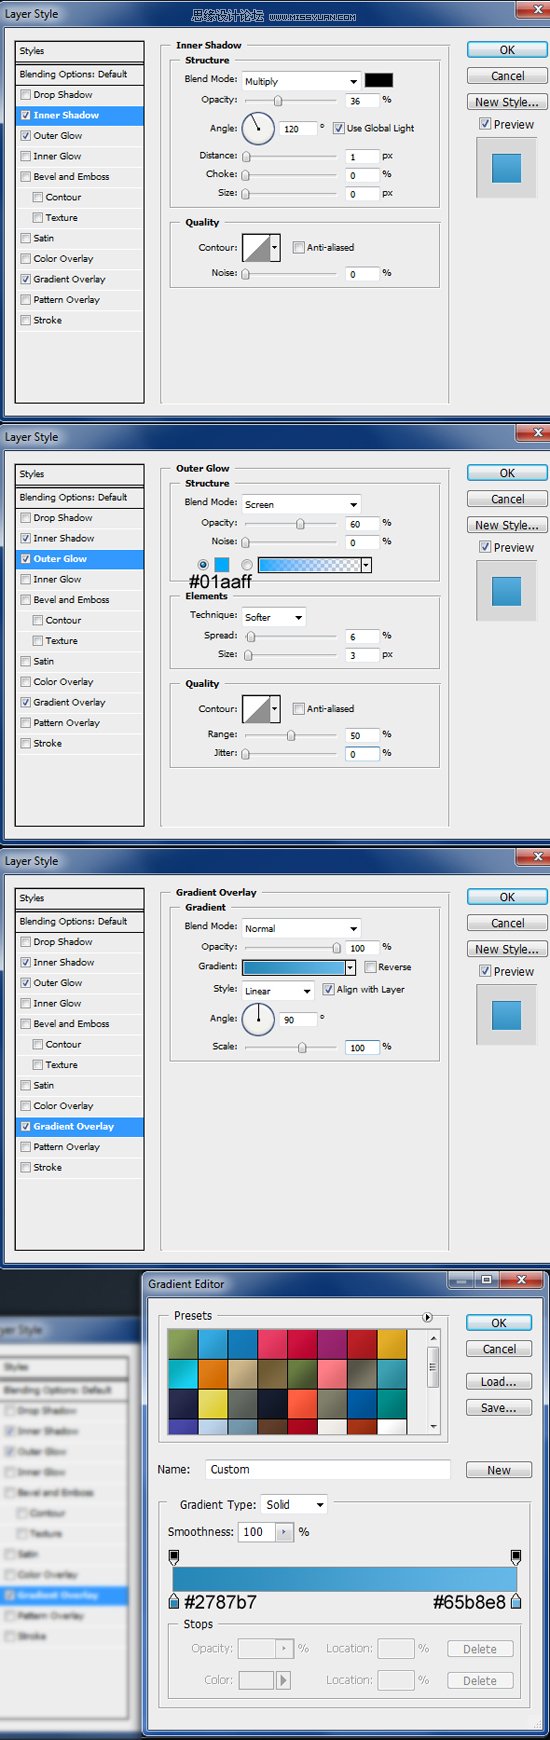Select the gradient radio in Outer Glow
This screenshot has width=550, height=1740.
[246, 565]
